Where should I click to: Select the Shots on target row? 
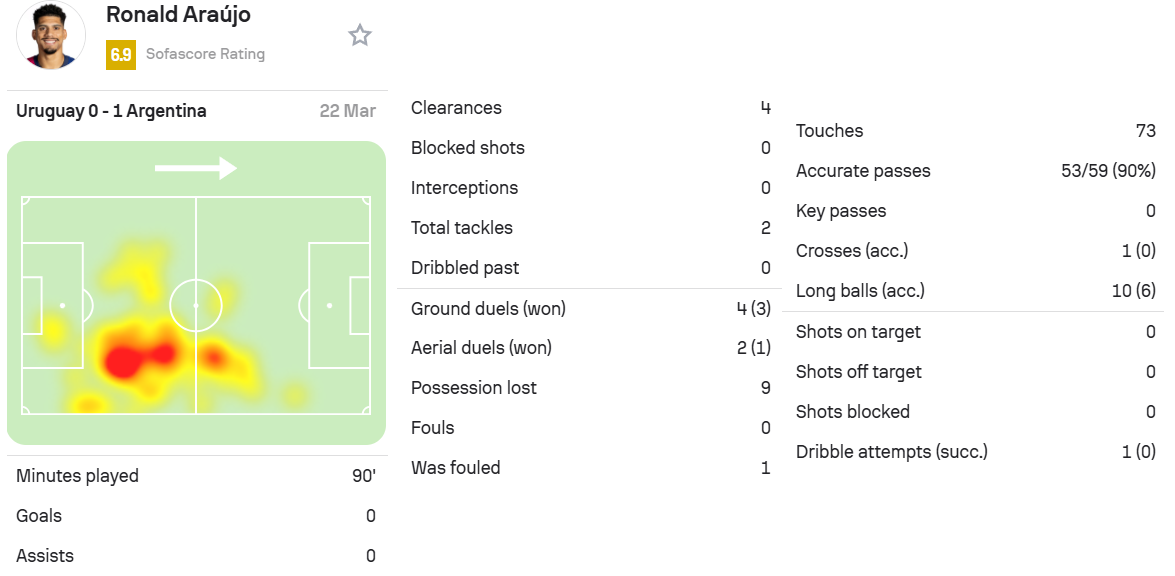[x=976, y=332]
